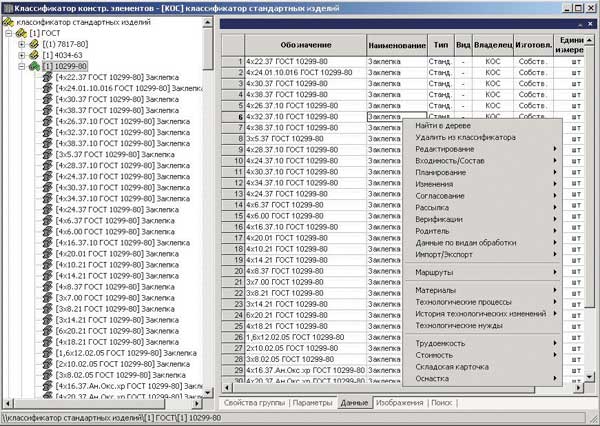Switch to Свойства группы tab

click(x=254, y=403)
